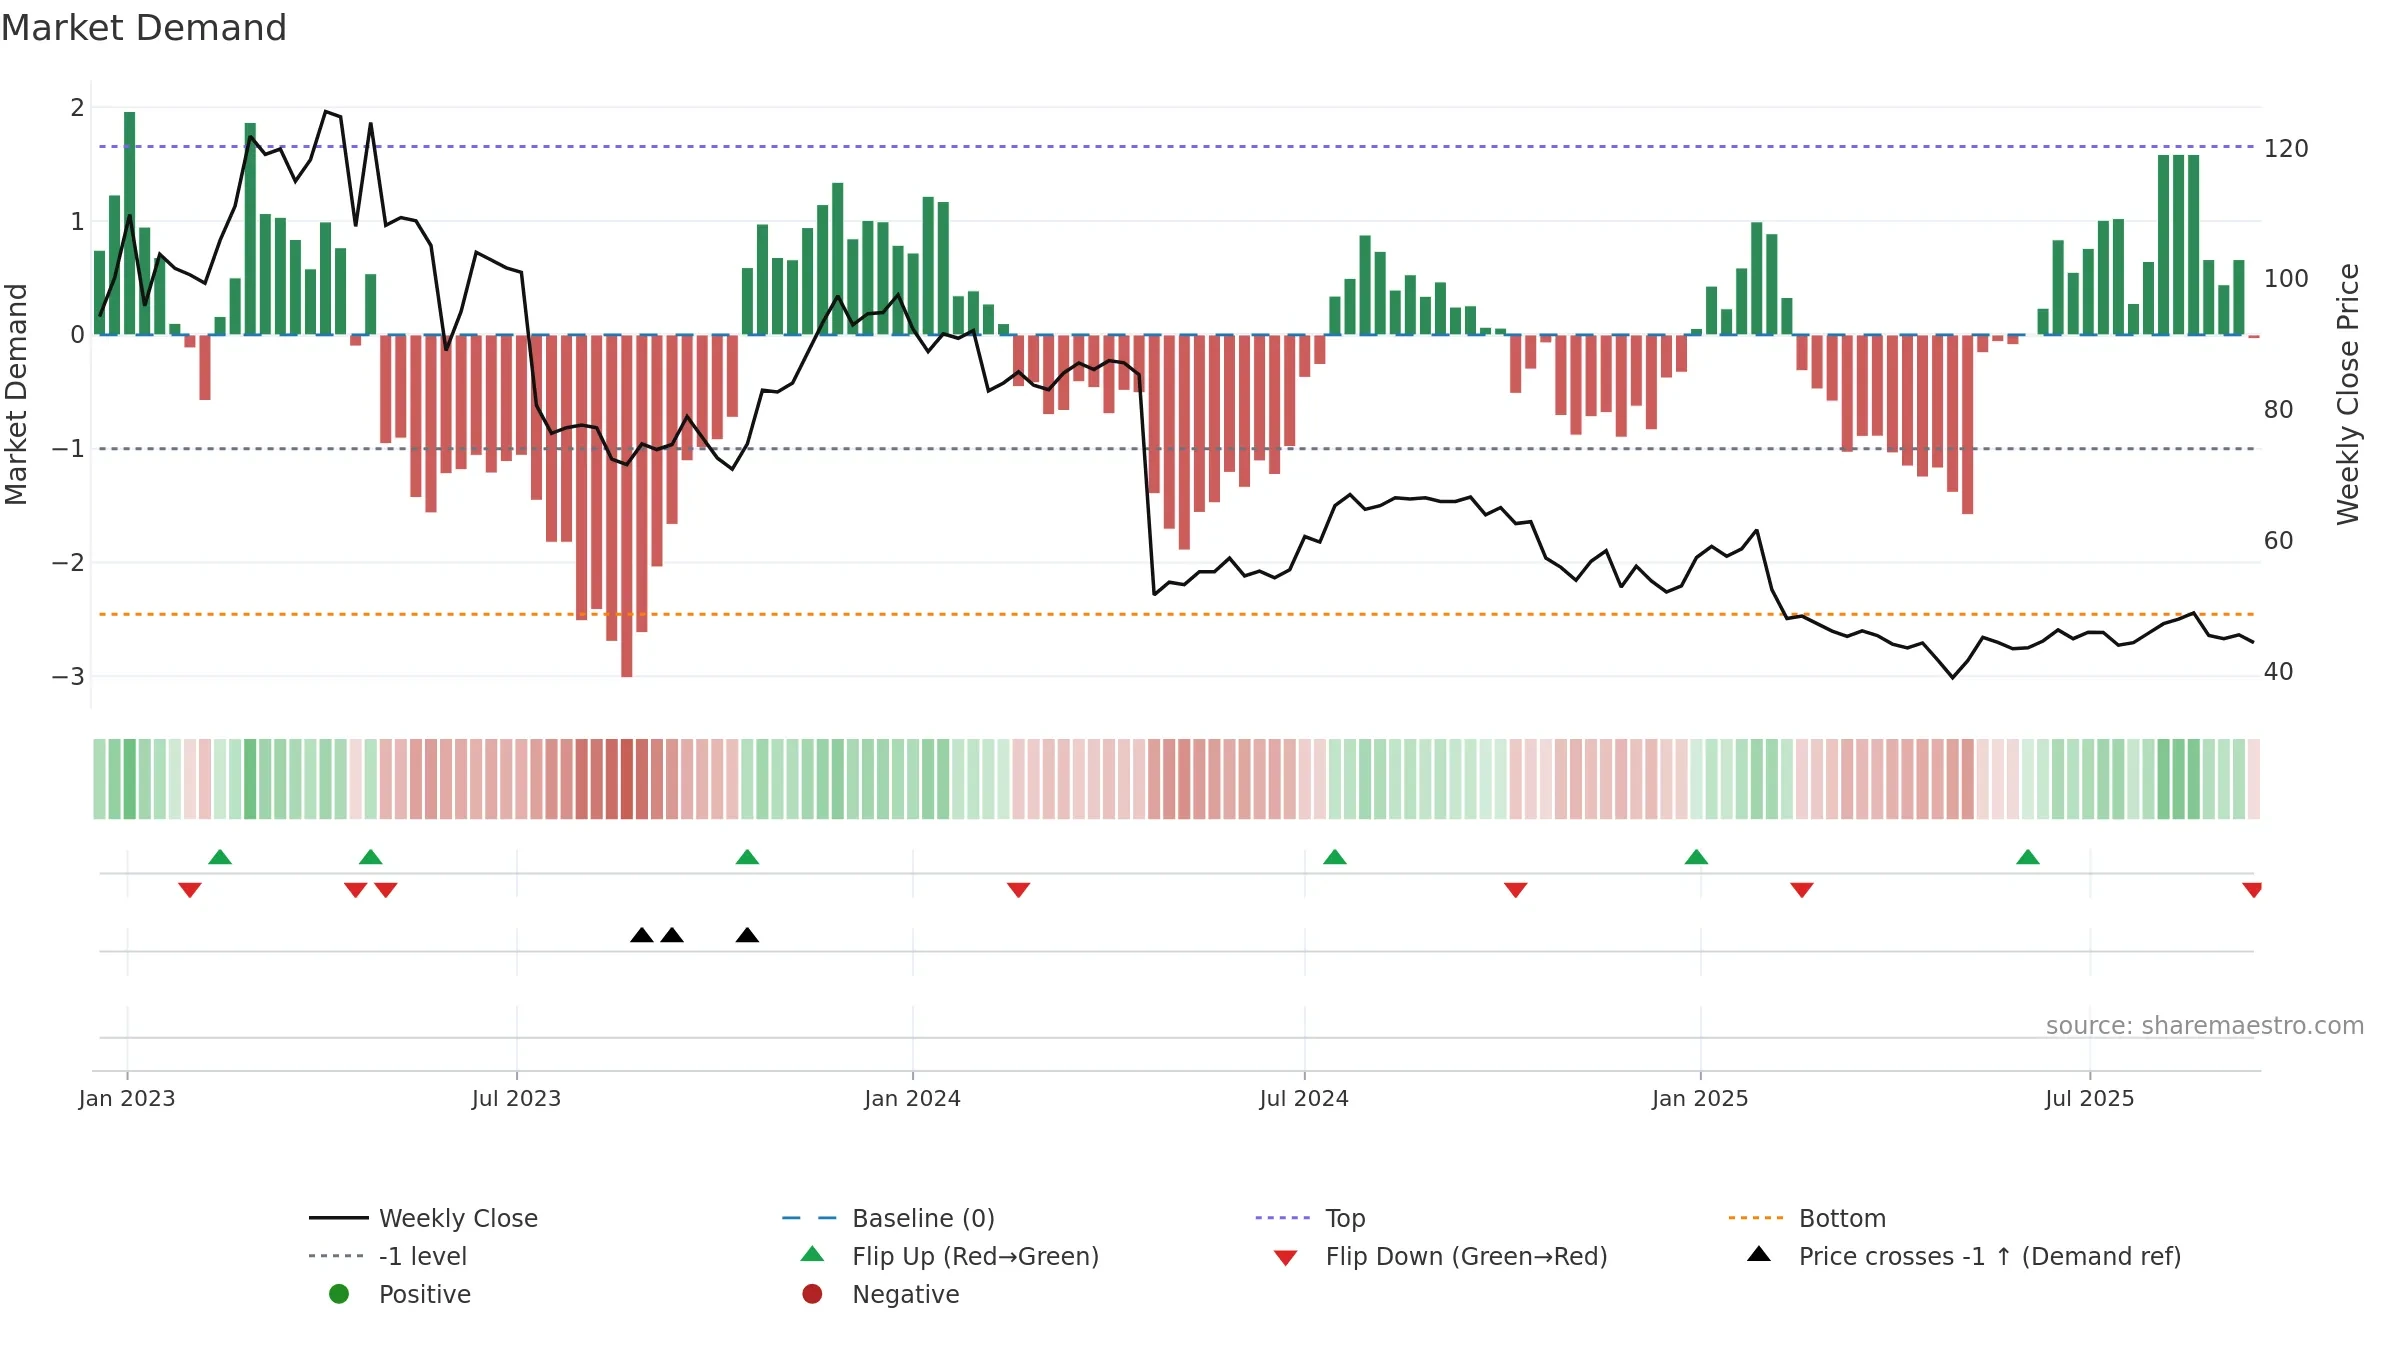
Task: Click the second black price-cross triangle
Action: pyautogui.click(x=672, y=935)
